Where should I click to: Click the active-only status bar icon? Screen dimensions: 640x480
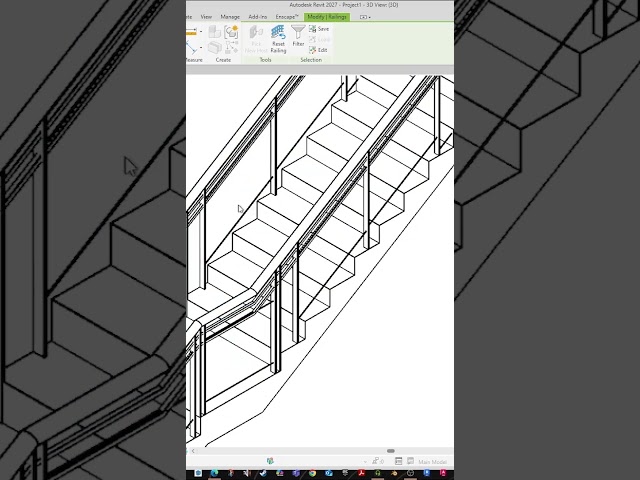(x=410, y=461)
